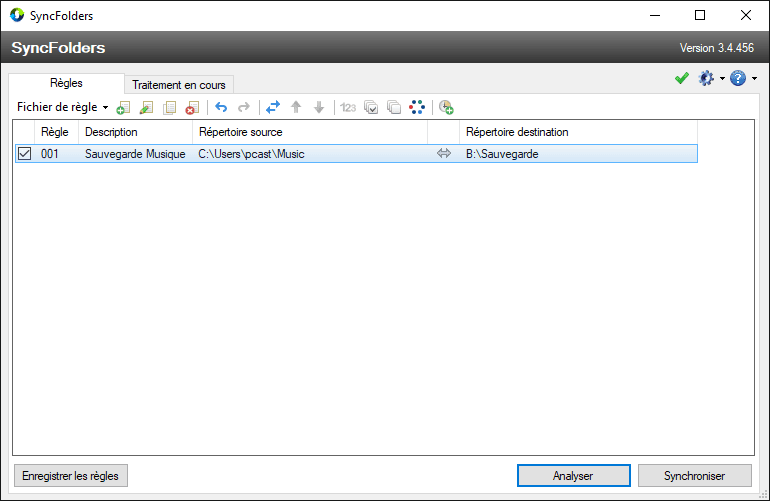The width and height of the screenshot is (770, 501).
Task: Expand the arrow next to the settings gear
Action: pyautogui.click(x=722, y=78)
